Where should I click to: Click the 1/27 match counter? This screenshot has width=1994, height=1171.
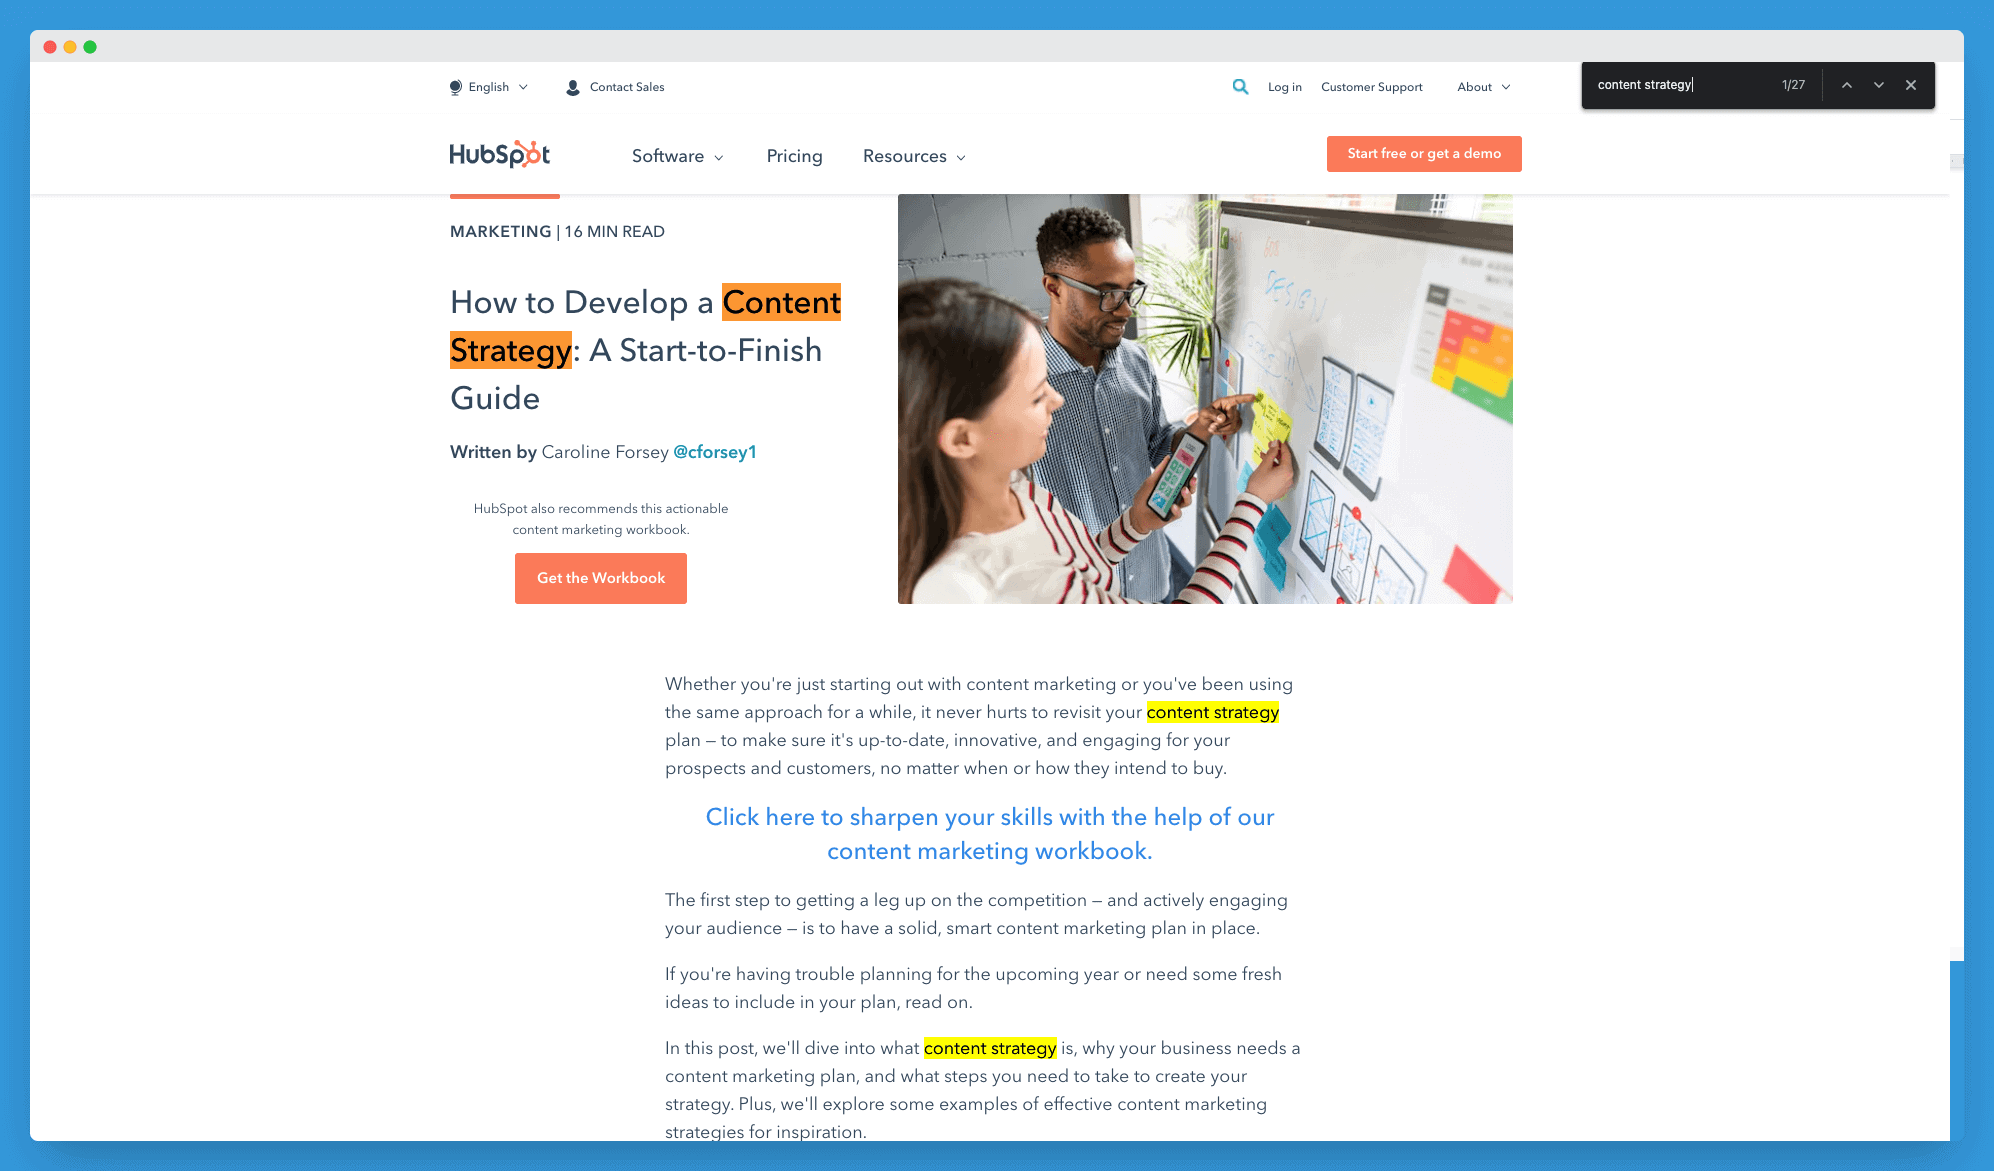[x=1793, y=85]
